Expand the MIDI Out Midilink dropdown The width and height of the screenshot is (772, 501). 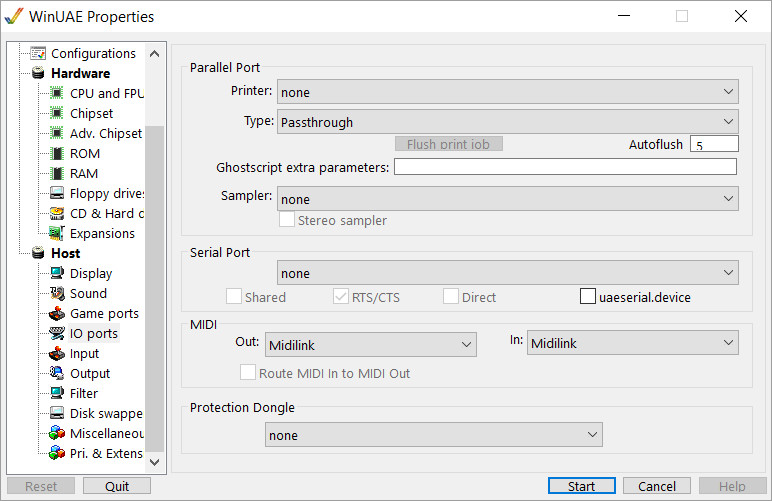coord(371,344)
